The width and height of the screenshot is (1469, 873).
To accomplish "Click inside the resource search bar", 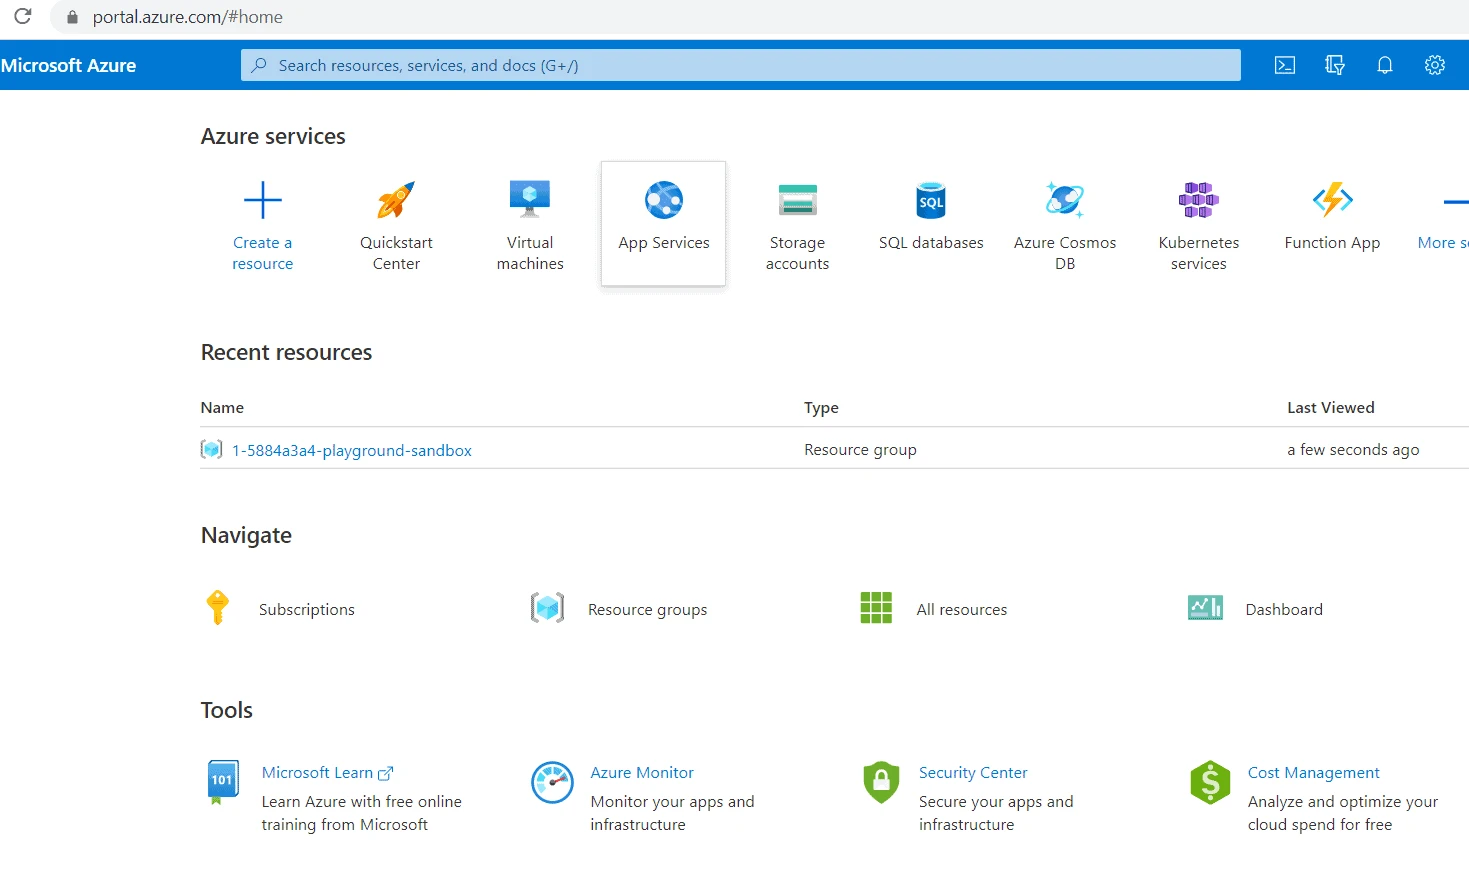I will [740, 64].
